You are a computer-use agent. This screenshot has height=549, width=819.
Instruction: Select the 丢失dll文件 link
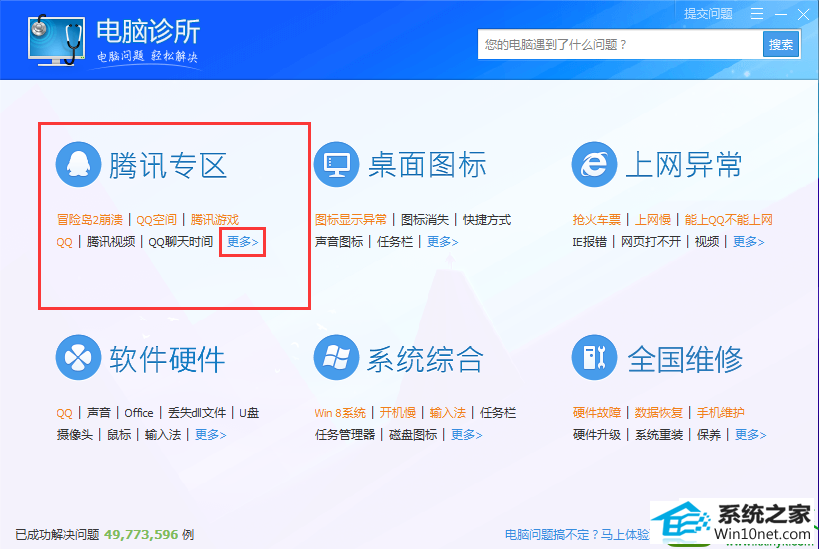click(x=197, y=413)
